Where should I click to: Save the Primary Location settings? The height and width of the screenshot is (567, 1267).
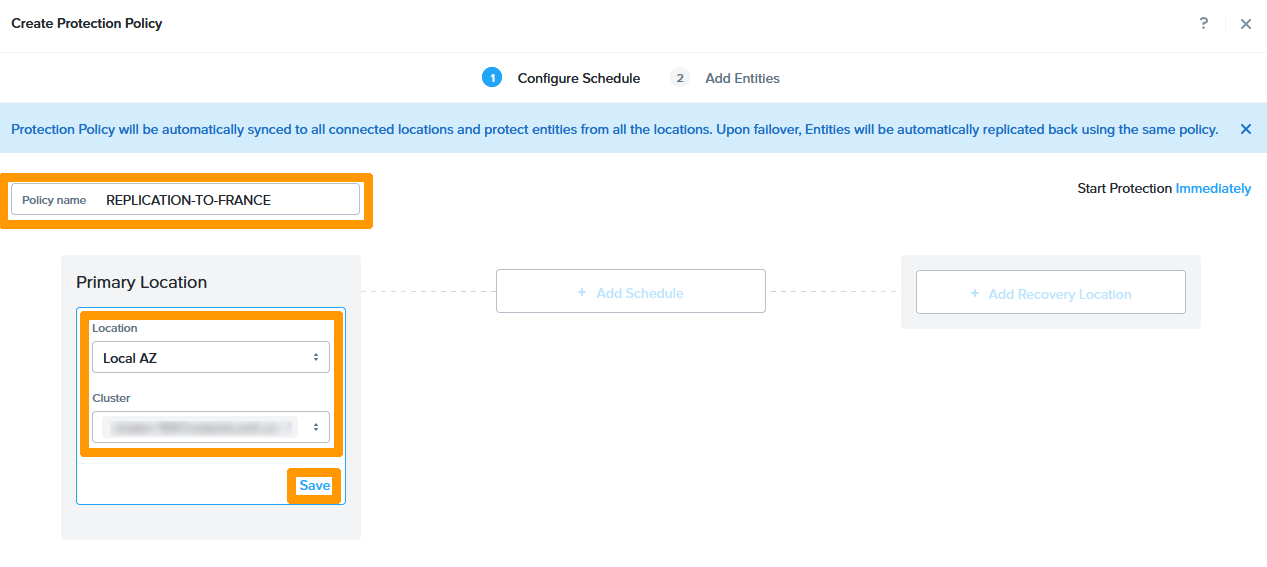click(315, 485)
